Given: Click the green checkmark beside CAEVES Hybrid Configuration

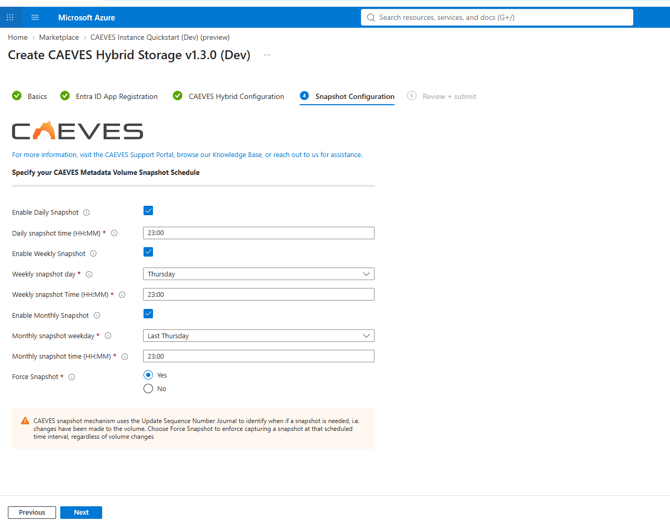Looking at the screenshot, I should [x=177, y=96].
